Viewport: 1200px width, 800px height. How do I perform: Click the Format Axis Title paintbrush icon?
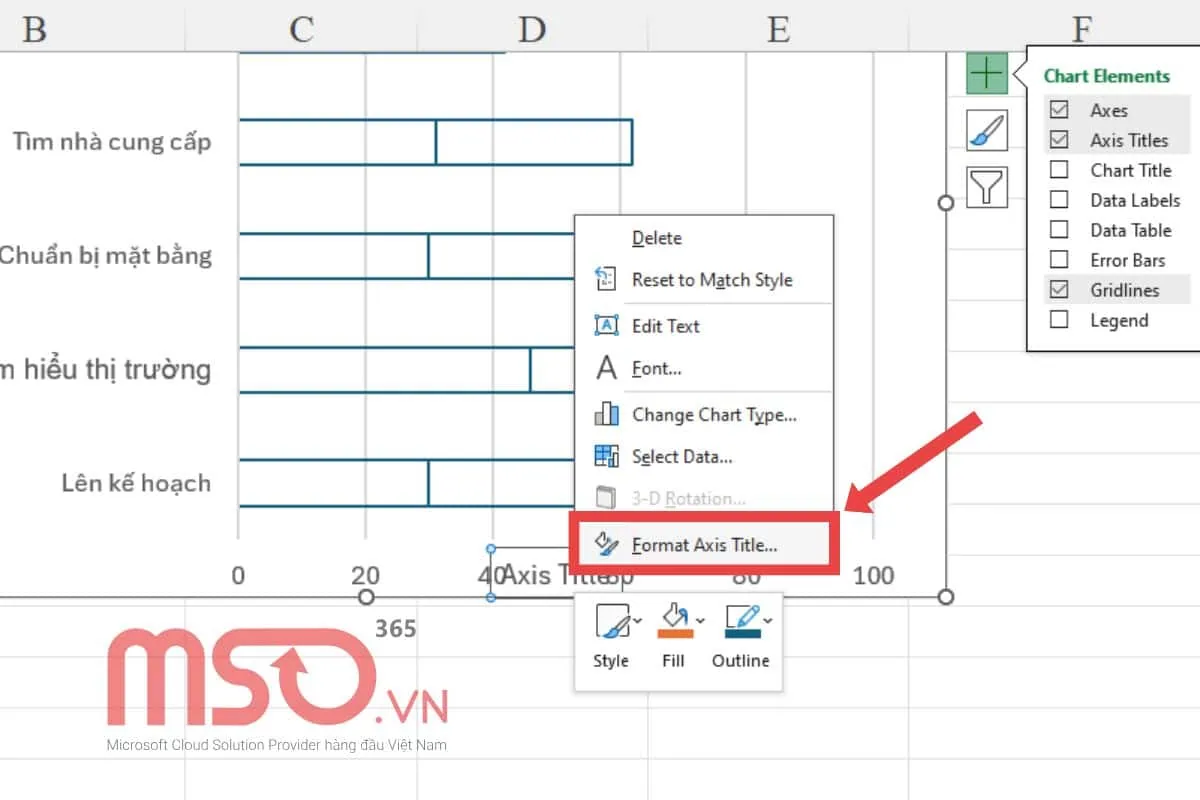click(604, 543)
